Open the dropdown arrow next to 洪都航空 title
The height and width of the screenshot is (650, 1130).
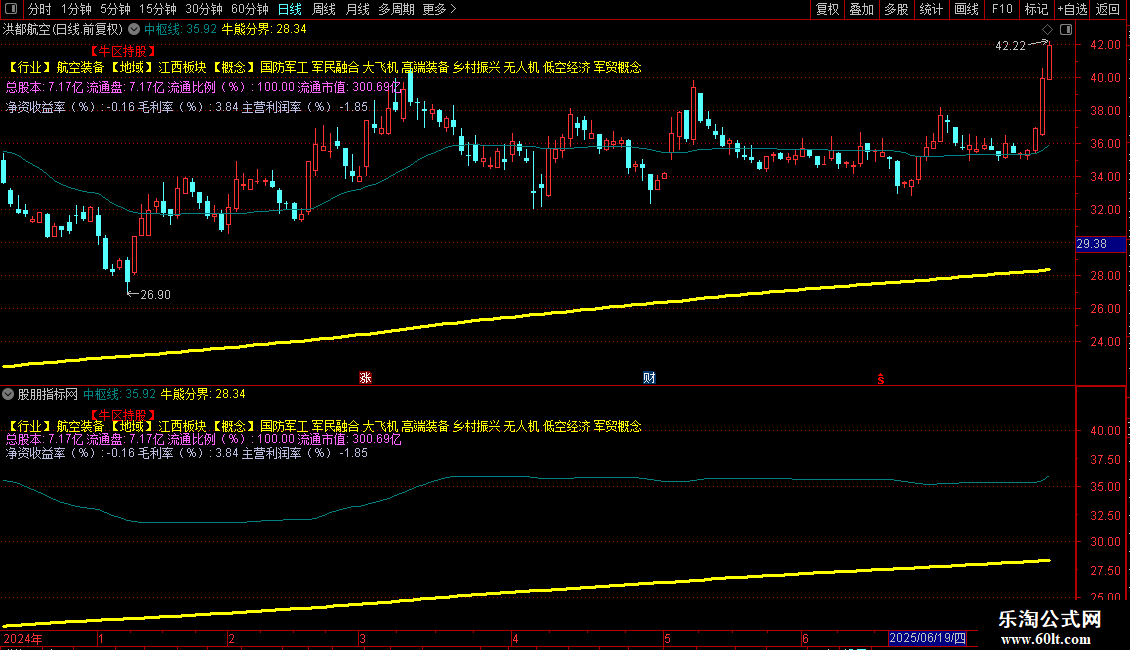134,30
